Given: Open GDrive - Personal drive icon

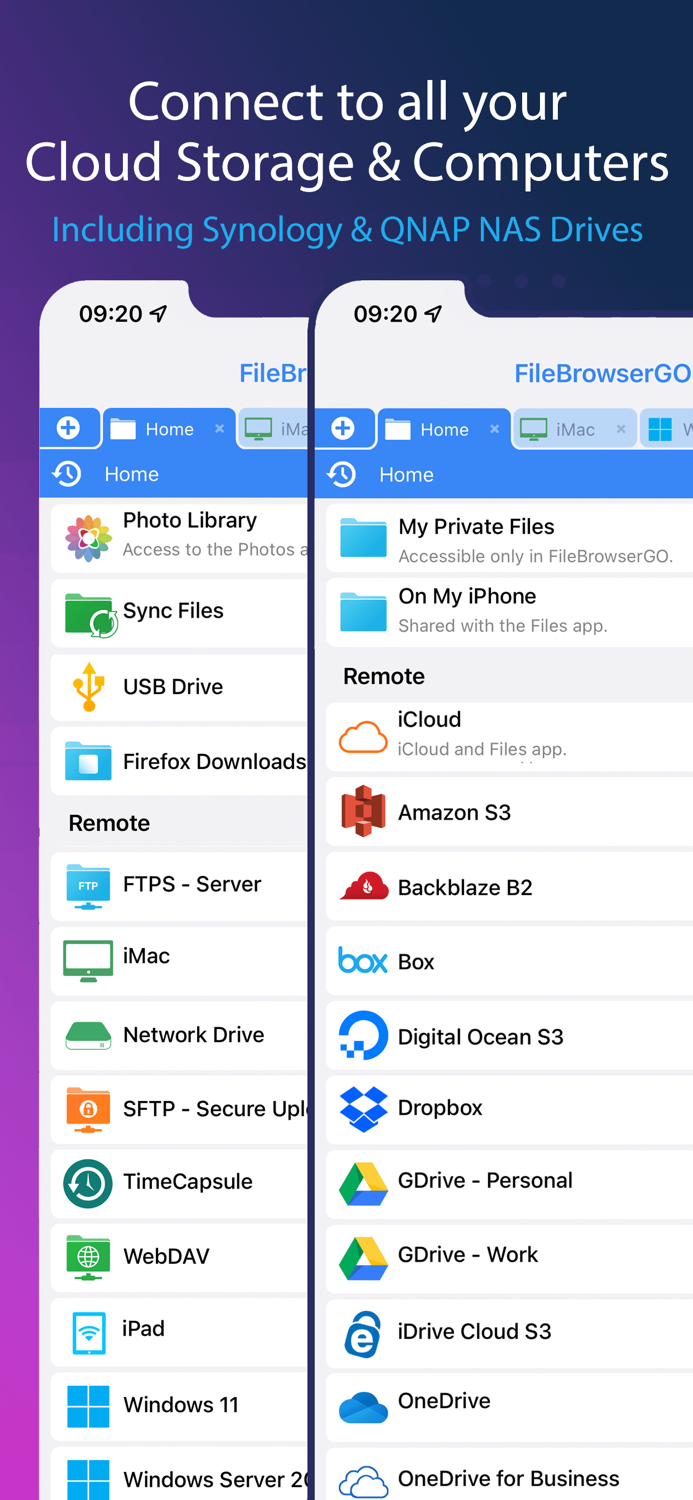Looking at the screenshot, I should pyautogui.click(x=363, y=1183).
